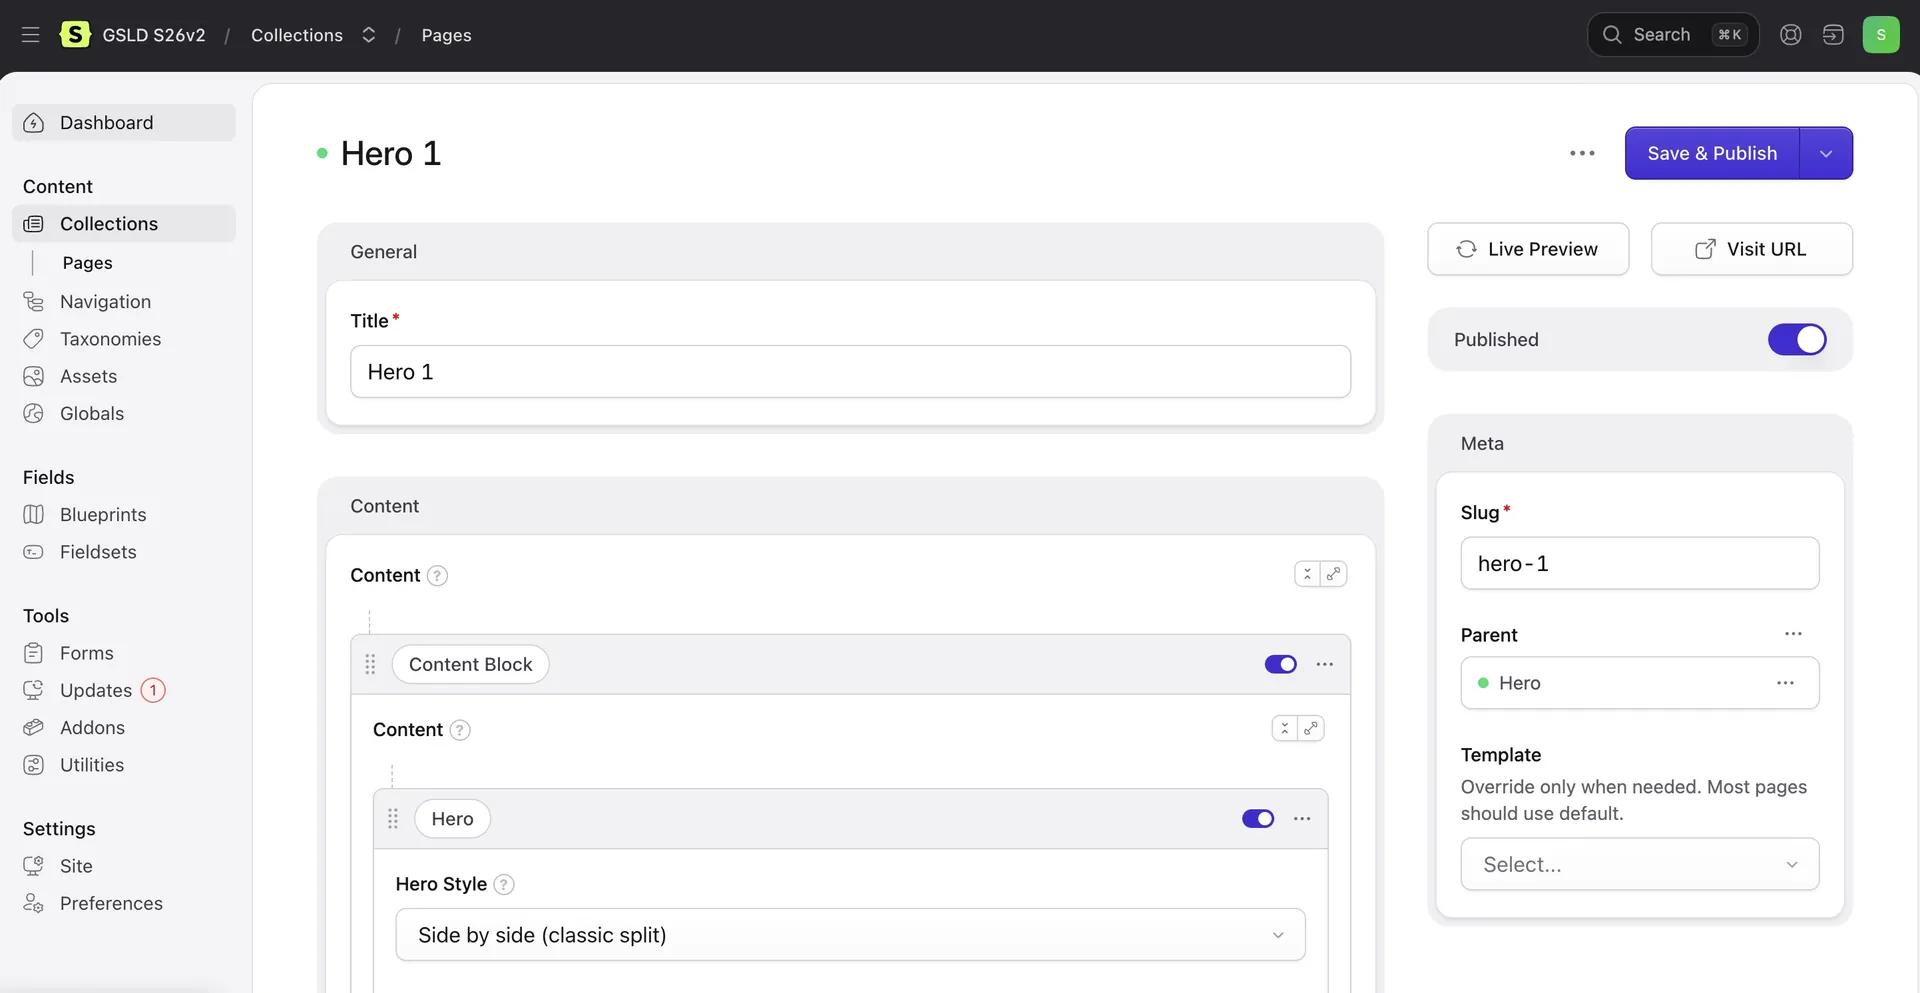Screen dimensions: 1920x993
Task: Click the Forms icon in sidebar
Action: pos(34,653)
